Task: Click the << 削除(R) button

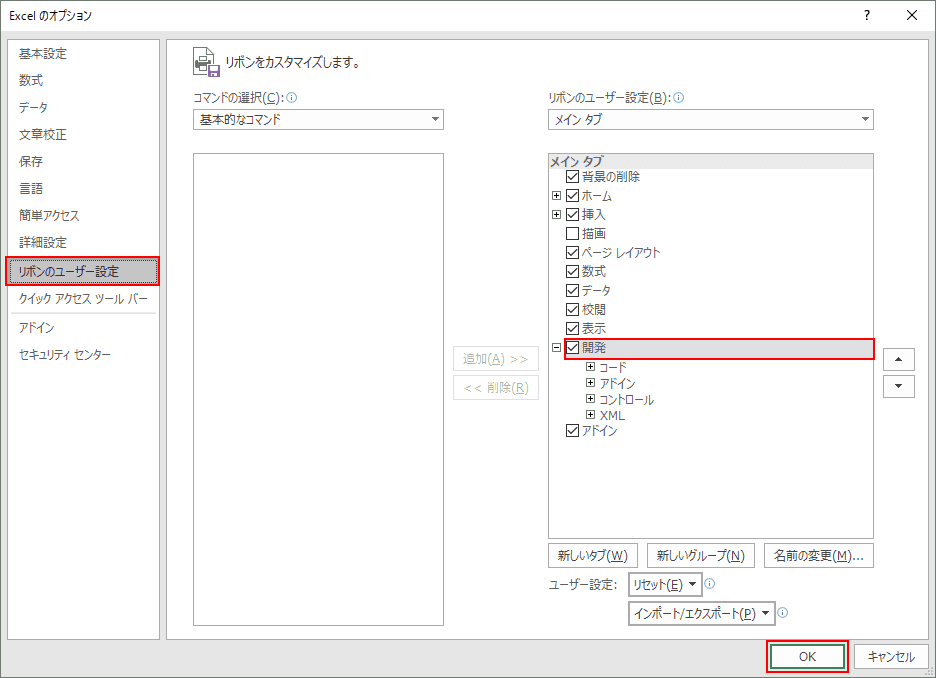Action: (x=495, y=388)
